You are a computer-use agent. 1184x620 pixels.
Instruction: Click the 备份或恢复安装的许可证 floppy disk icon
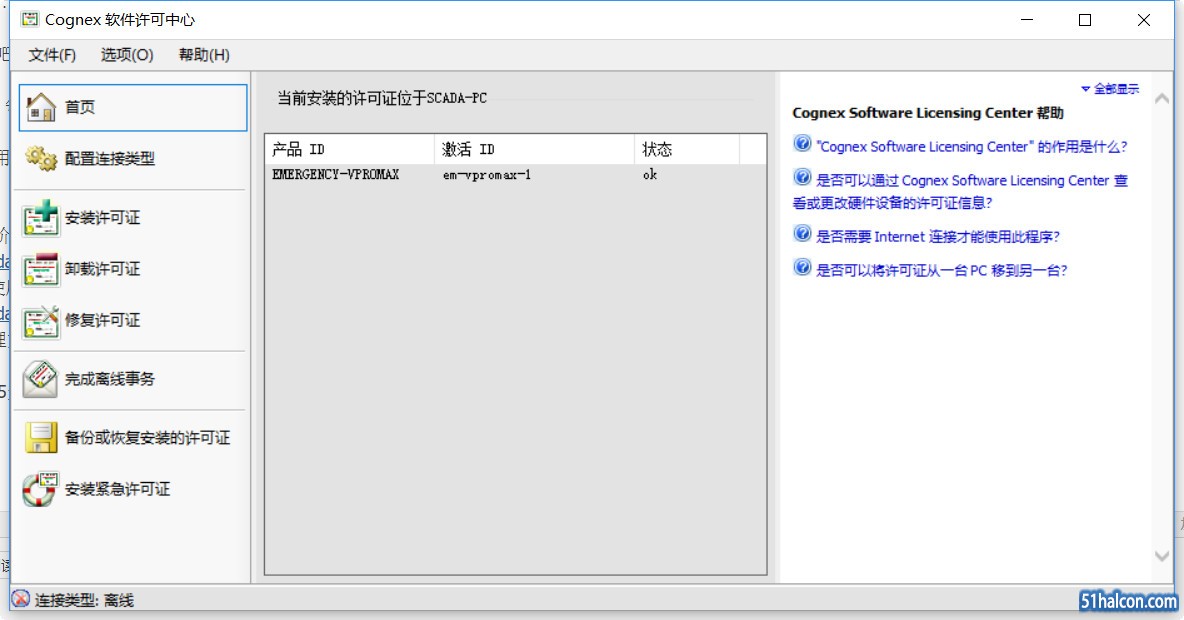(x=41, y=438)
